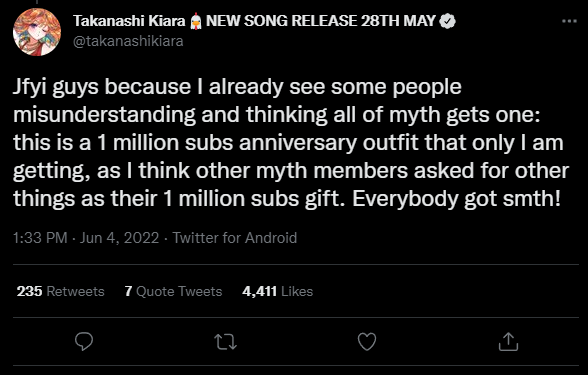
Task: Click the verified checkmark badge
Action: pos(447,21)
